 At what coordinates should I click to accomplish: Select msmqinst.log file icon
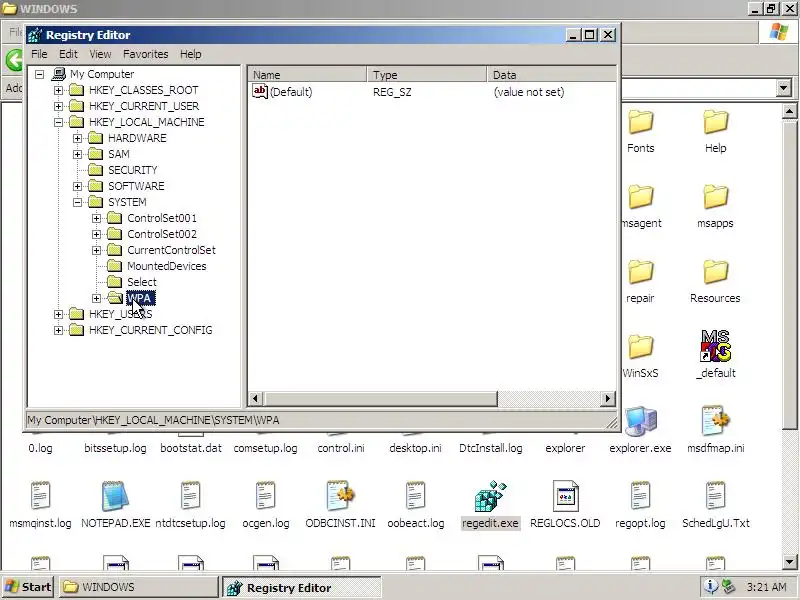coord(40,496)
